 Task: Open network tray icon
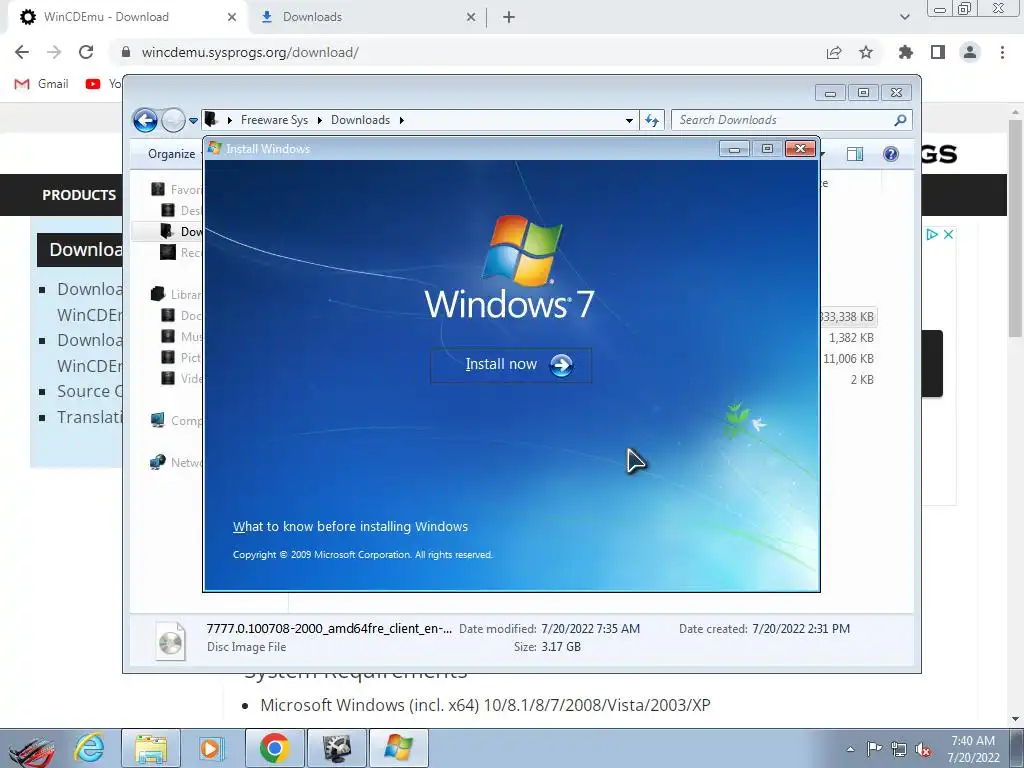(x=899, y=749)
